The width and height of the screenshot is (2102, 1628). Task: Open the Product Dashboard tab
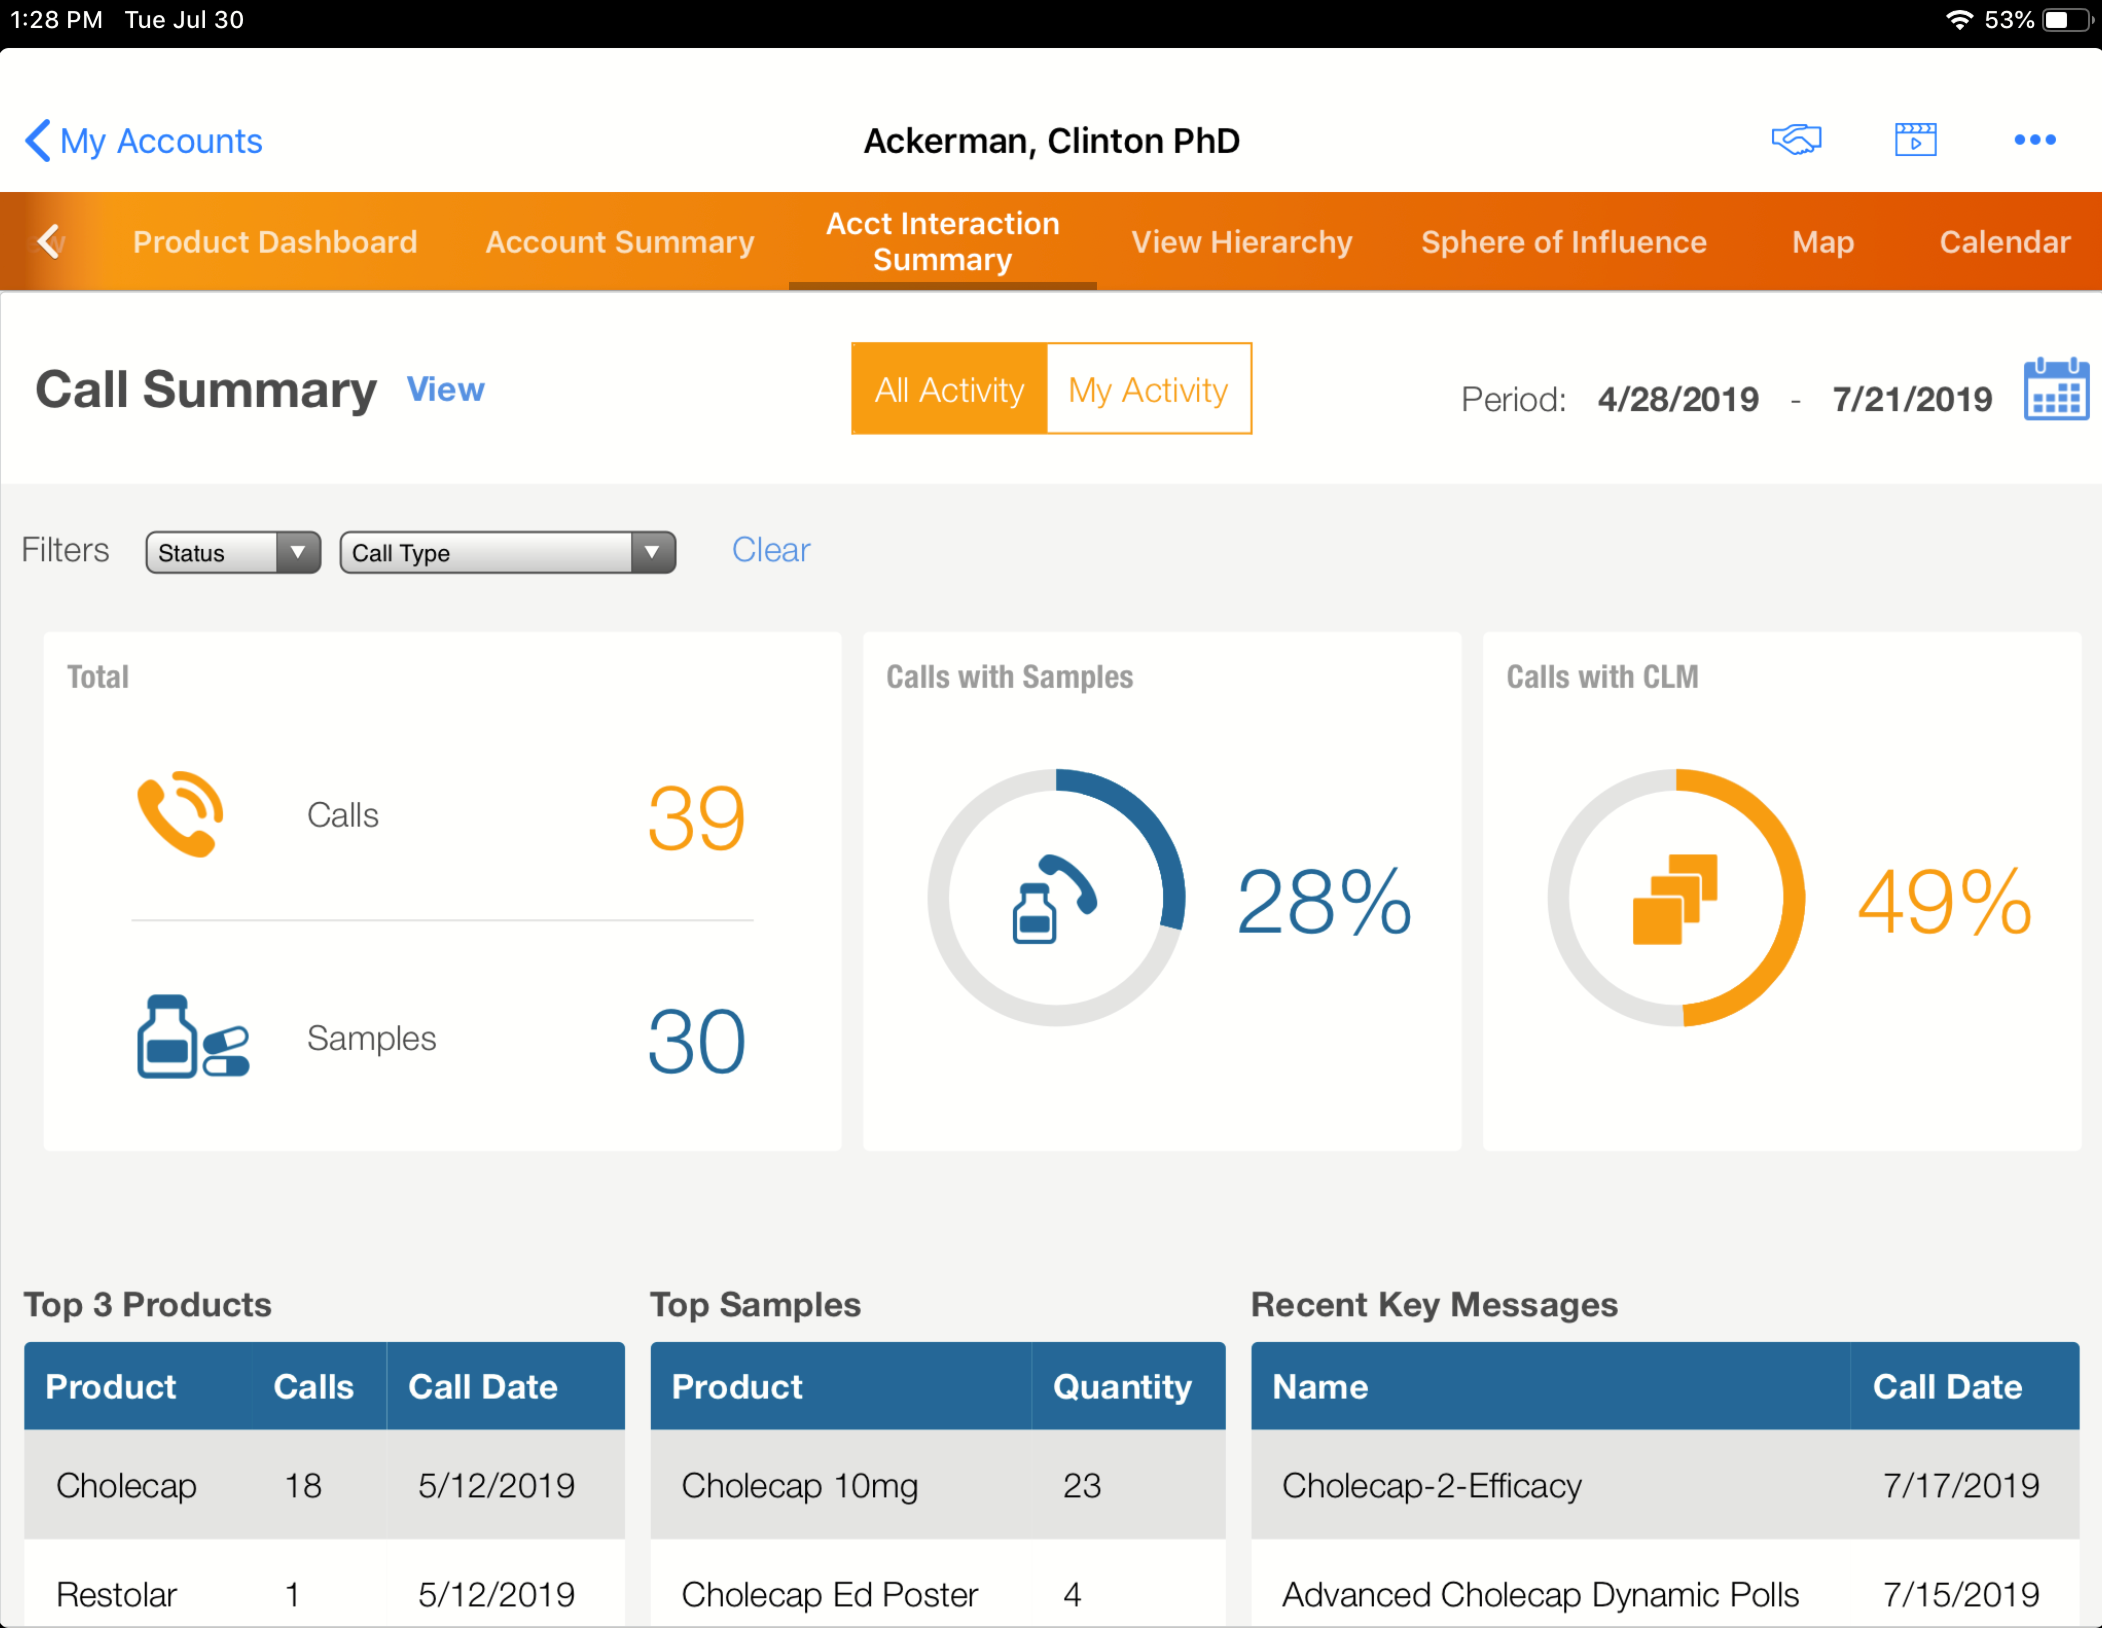(275, 241)
